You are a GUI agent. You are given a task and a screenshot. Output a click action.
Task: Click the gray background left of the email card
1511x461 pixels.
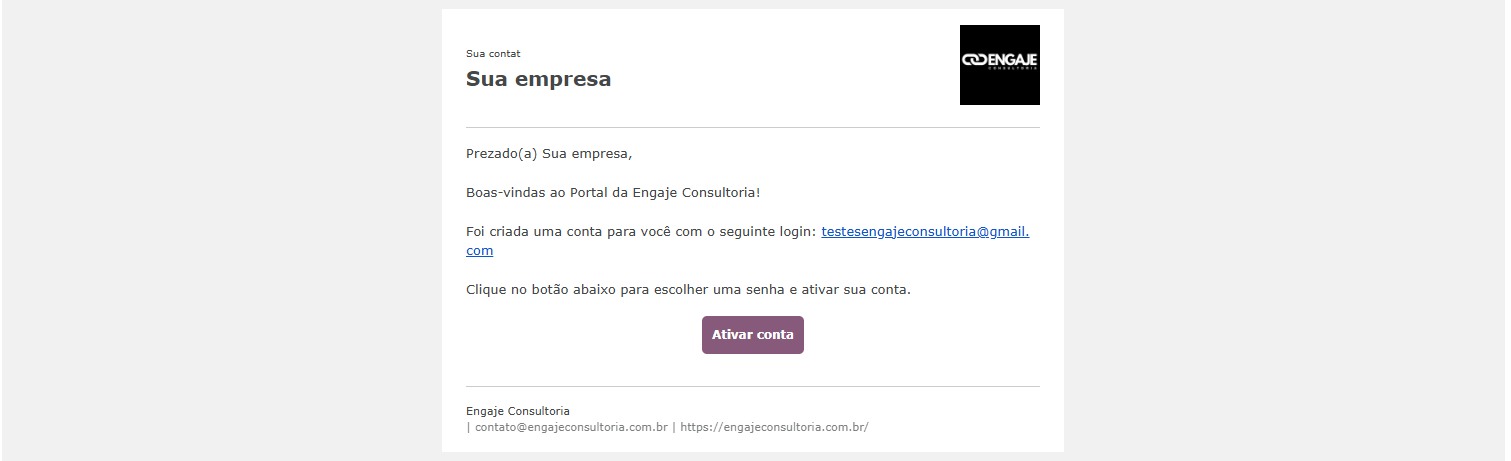tap(220, 230)
